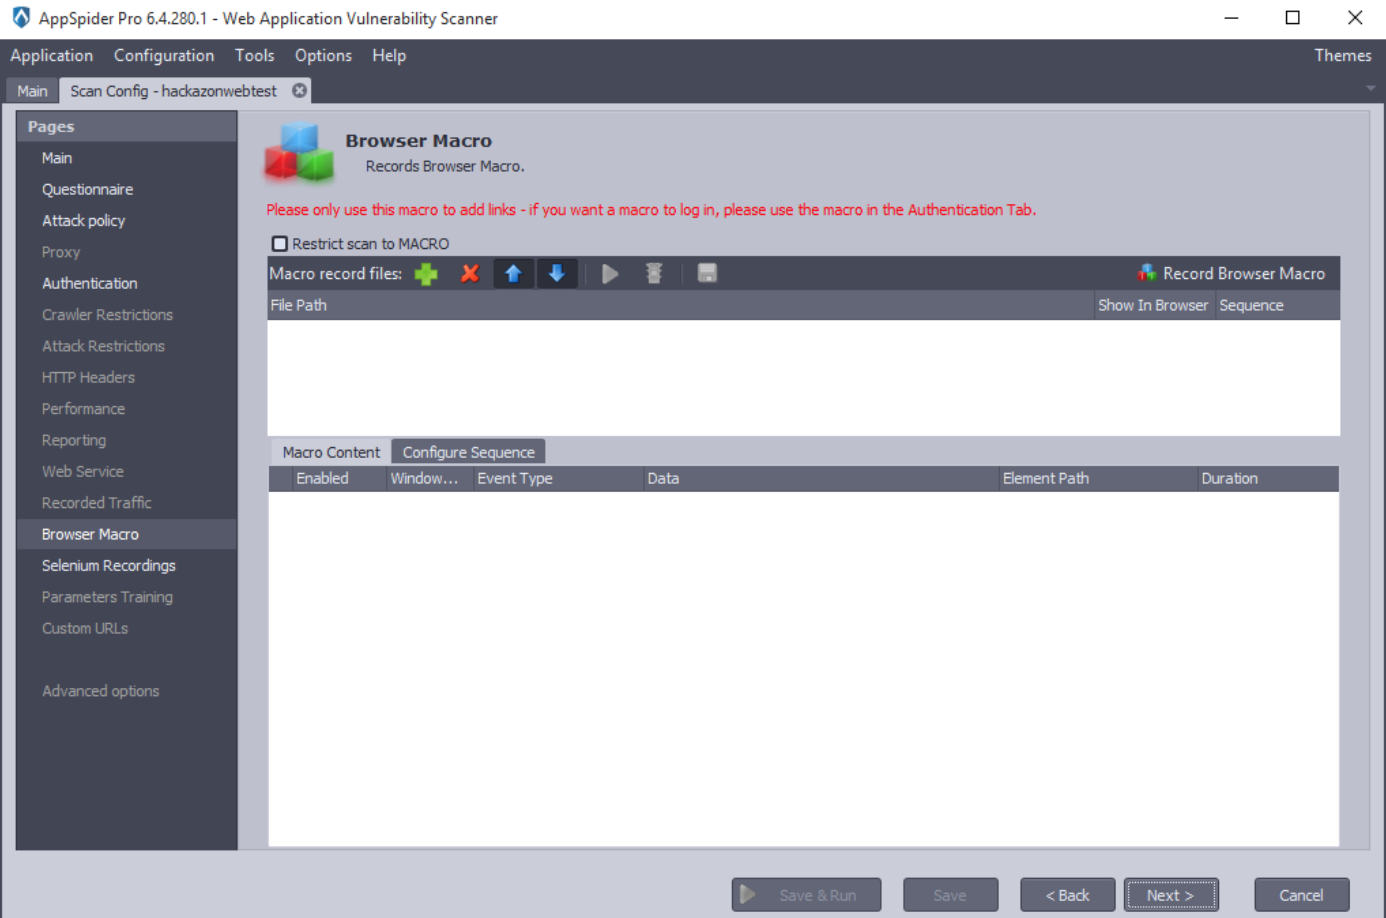1386x918 pixels.
Task: Go back with the < Back button
Action: (x=1067, y=895)
